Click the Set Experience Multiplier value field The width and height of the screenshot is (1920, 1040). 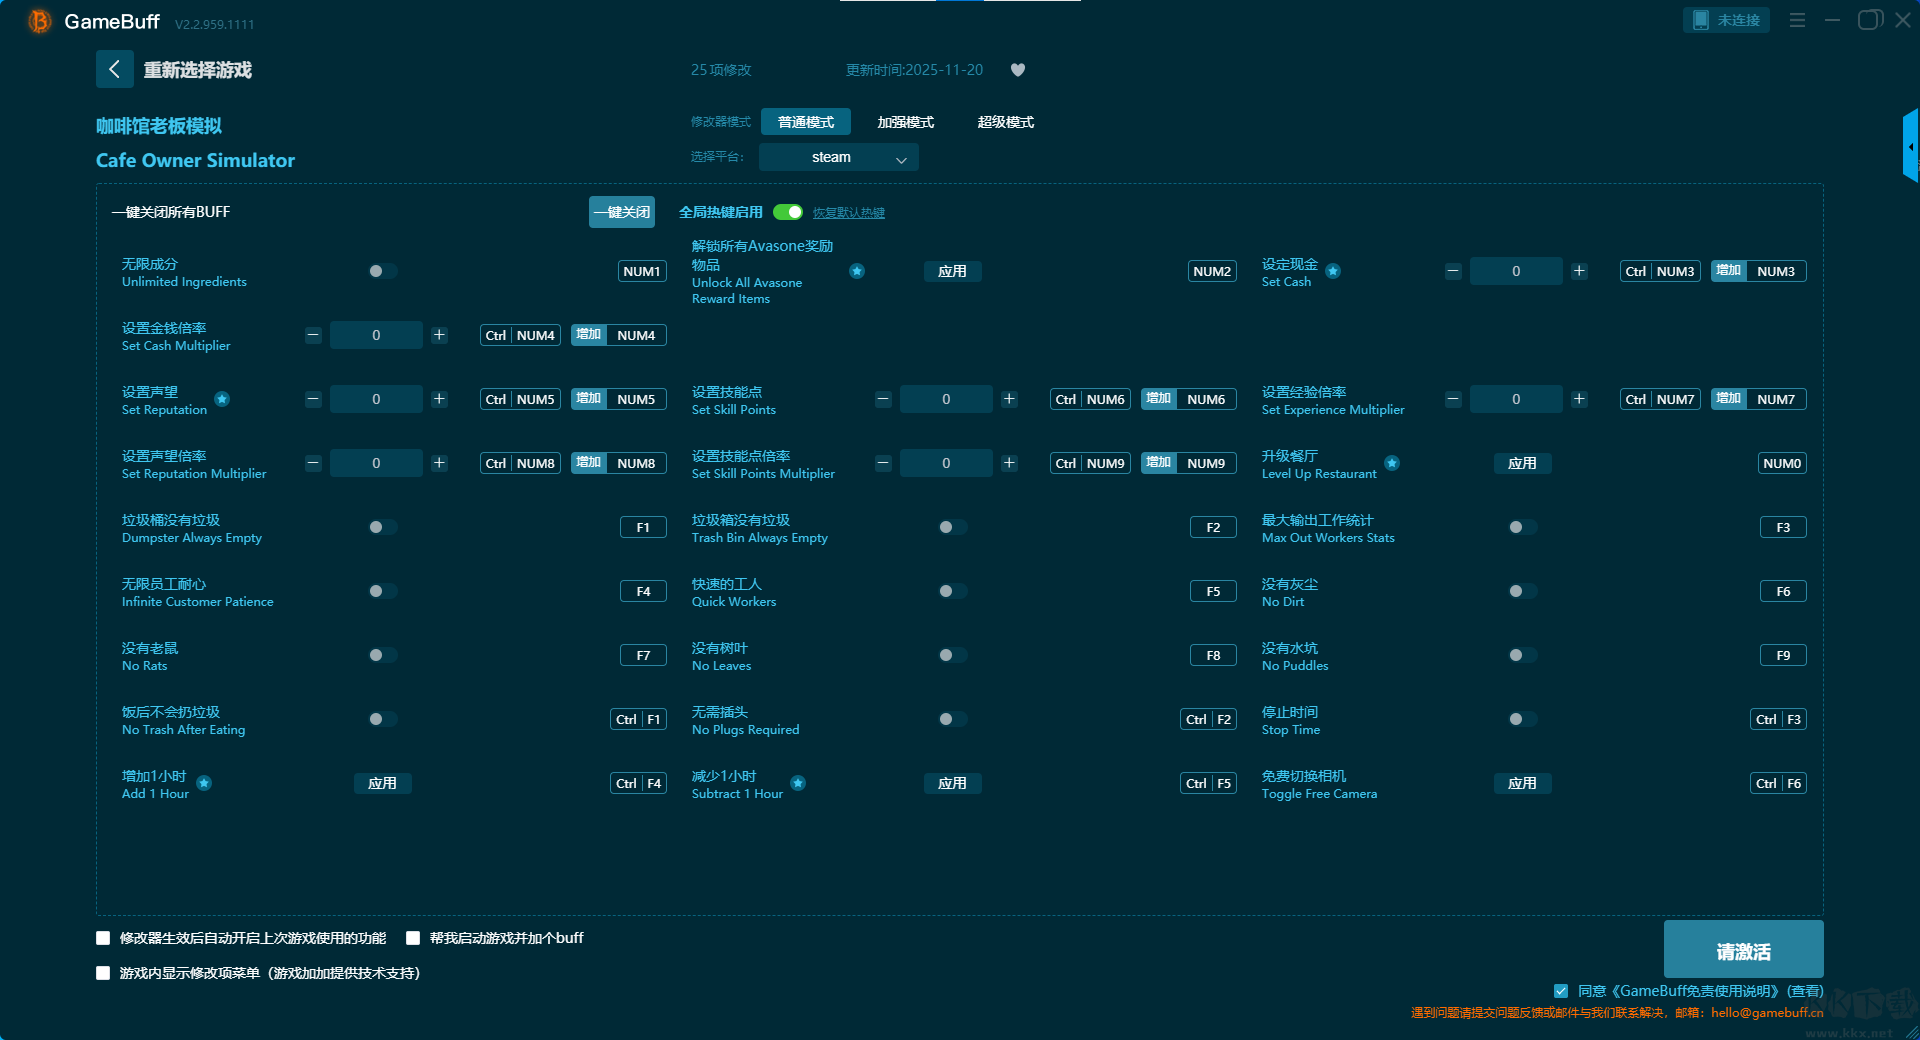pos(1515,399)
